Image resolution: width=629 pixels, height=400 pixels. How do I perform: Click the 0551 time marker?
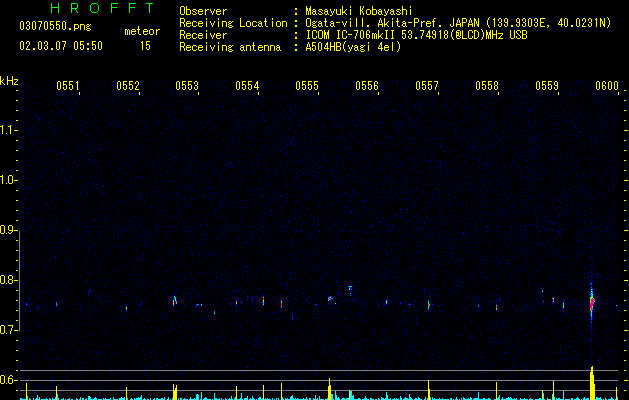(x=67, y=85)
